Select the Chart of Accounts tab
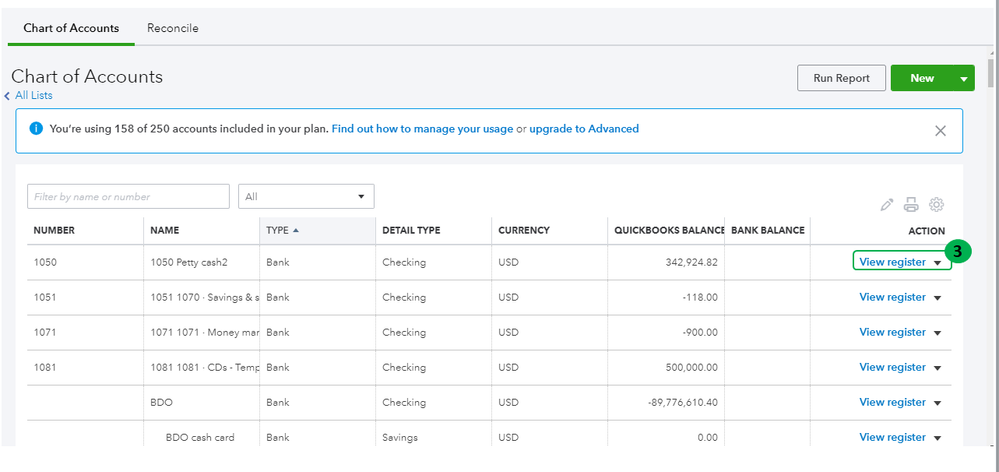Viewport: 999px width, 472px height. click(71, 28)
